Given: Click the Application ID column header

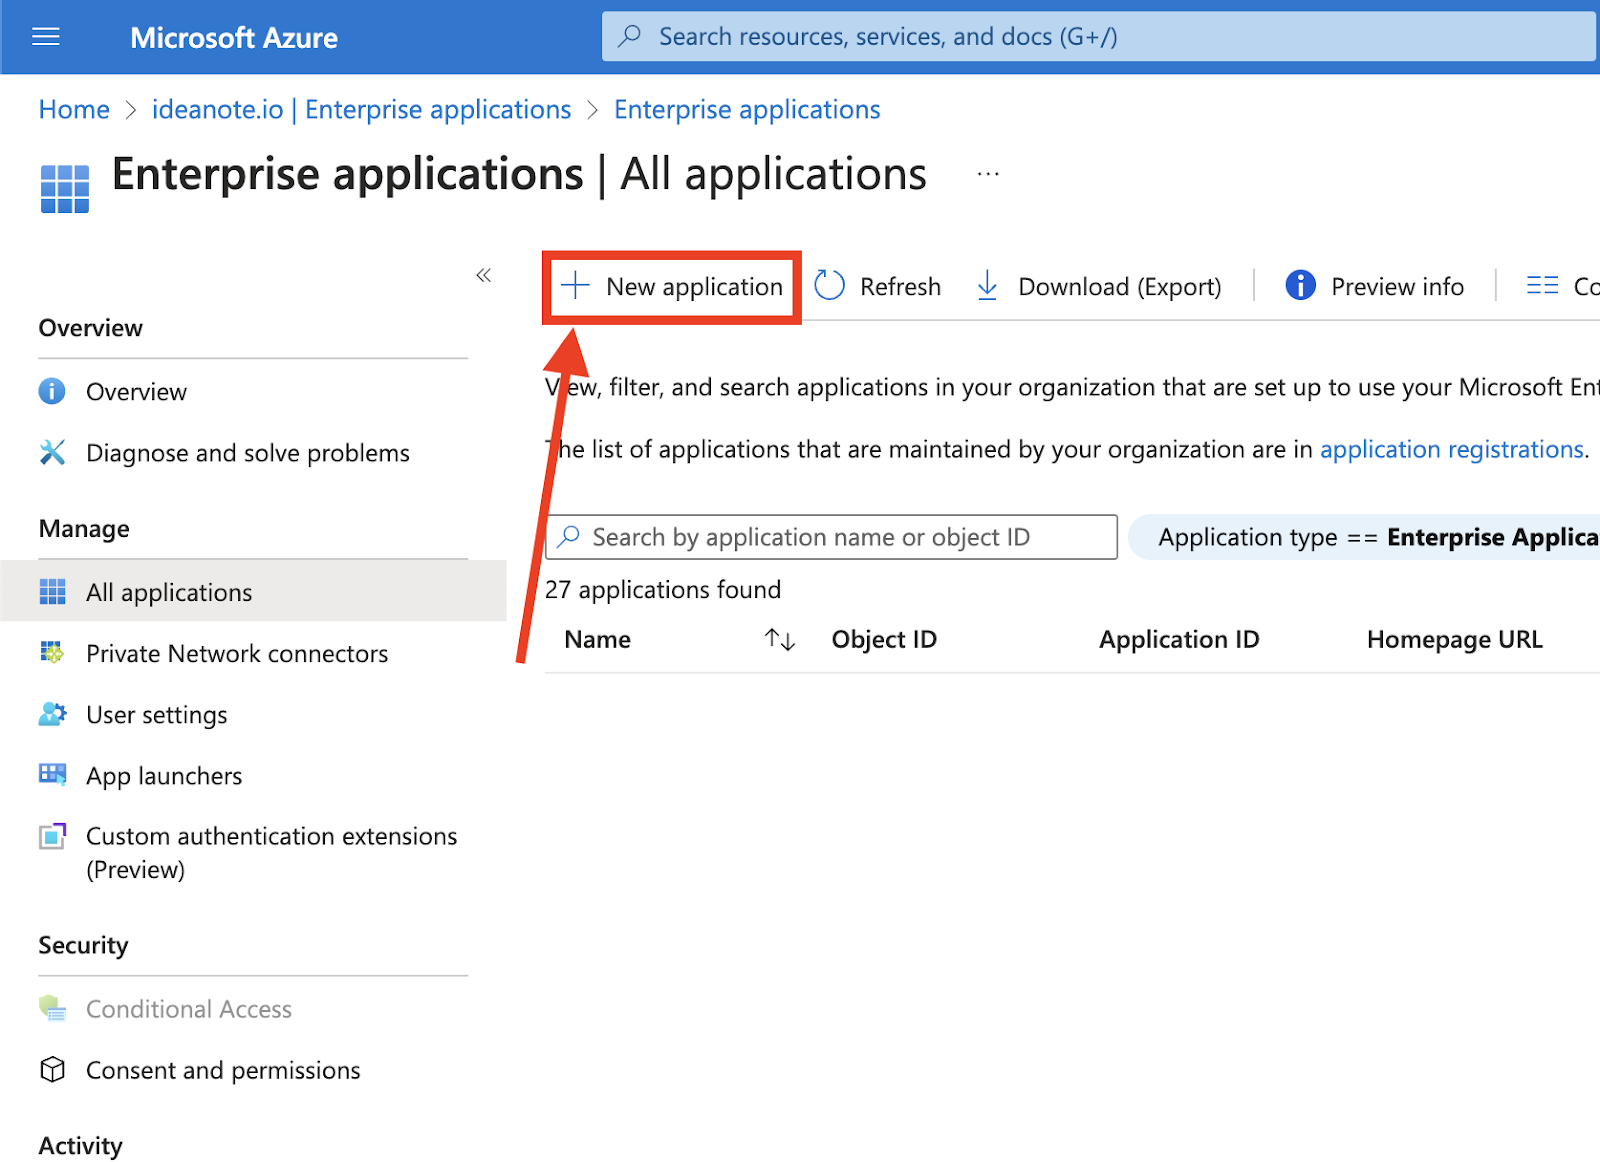Looking at the screenshot, I should coord(1179,639).
